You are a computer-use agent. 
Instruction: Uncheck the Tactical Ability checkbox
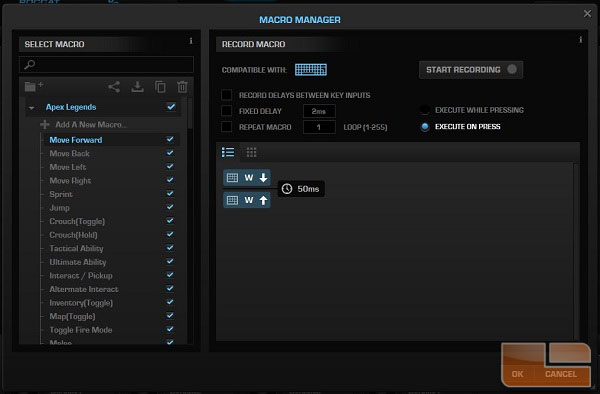[170, 248]
